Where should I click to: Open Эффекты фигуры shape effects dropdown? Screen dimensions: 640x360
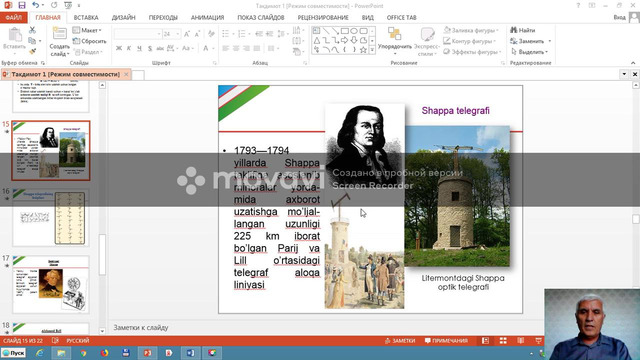pos(472,52)
